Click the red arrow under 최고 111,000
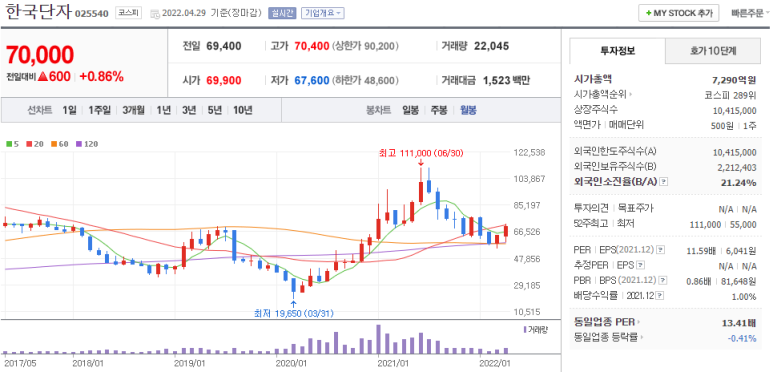This screenshot has width=773, height=372. coord(421,163)
